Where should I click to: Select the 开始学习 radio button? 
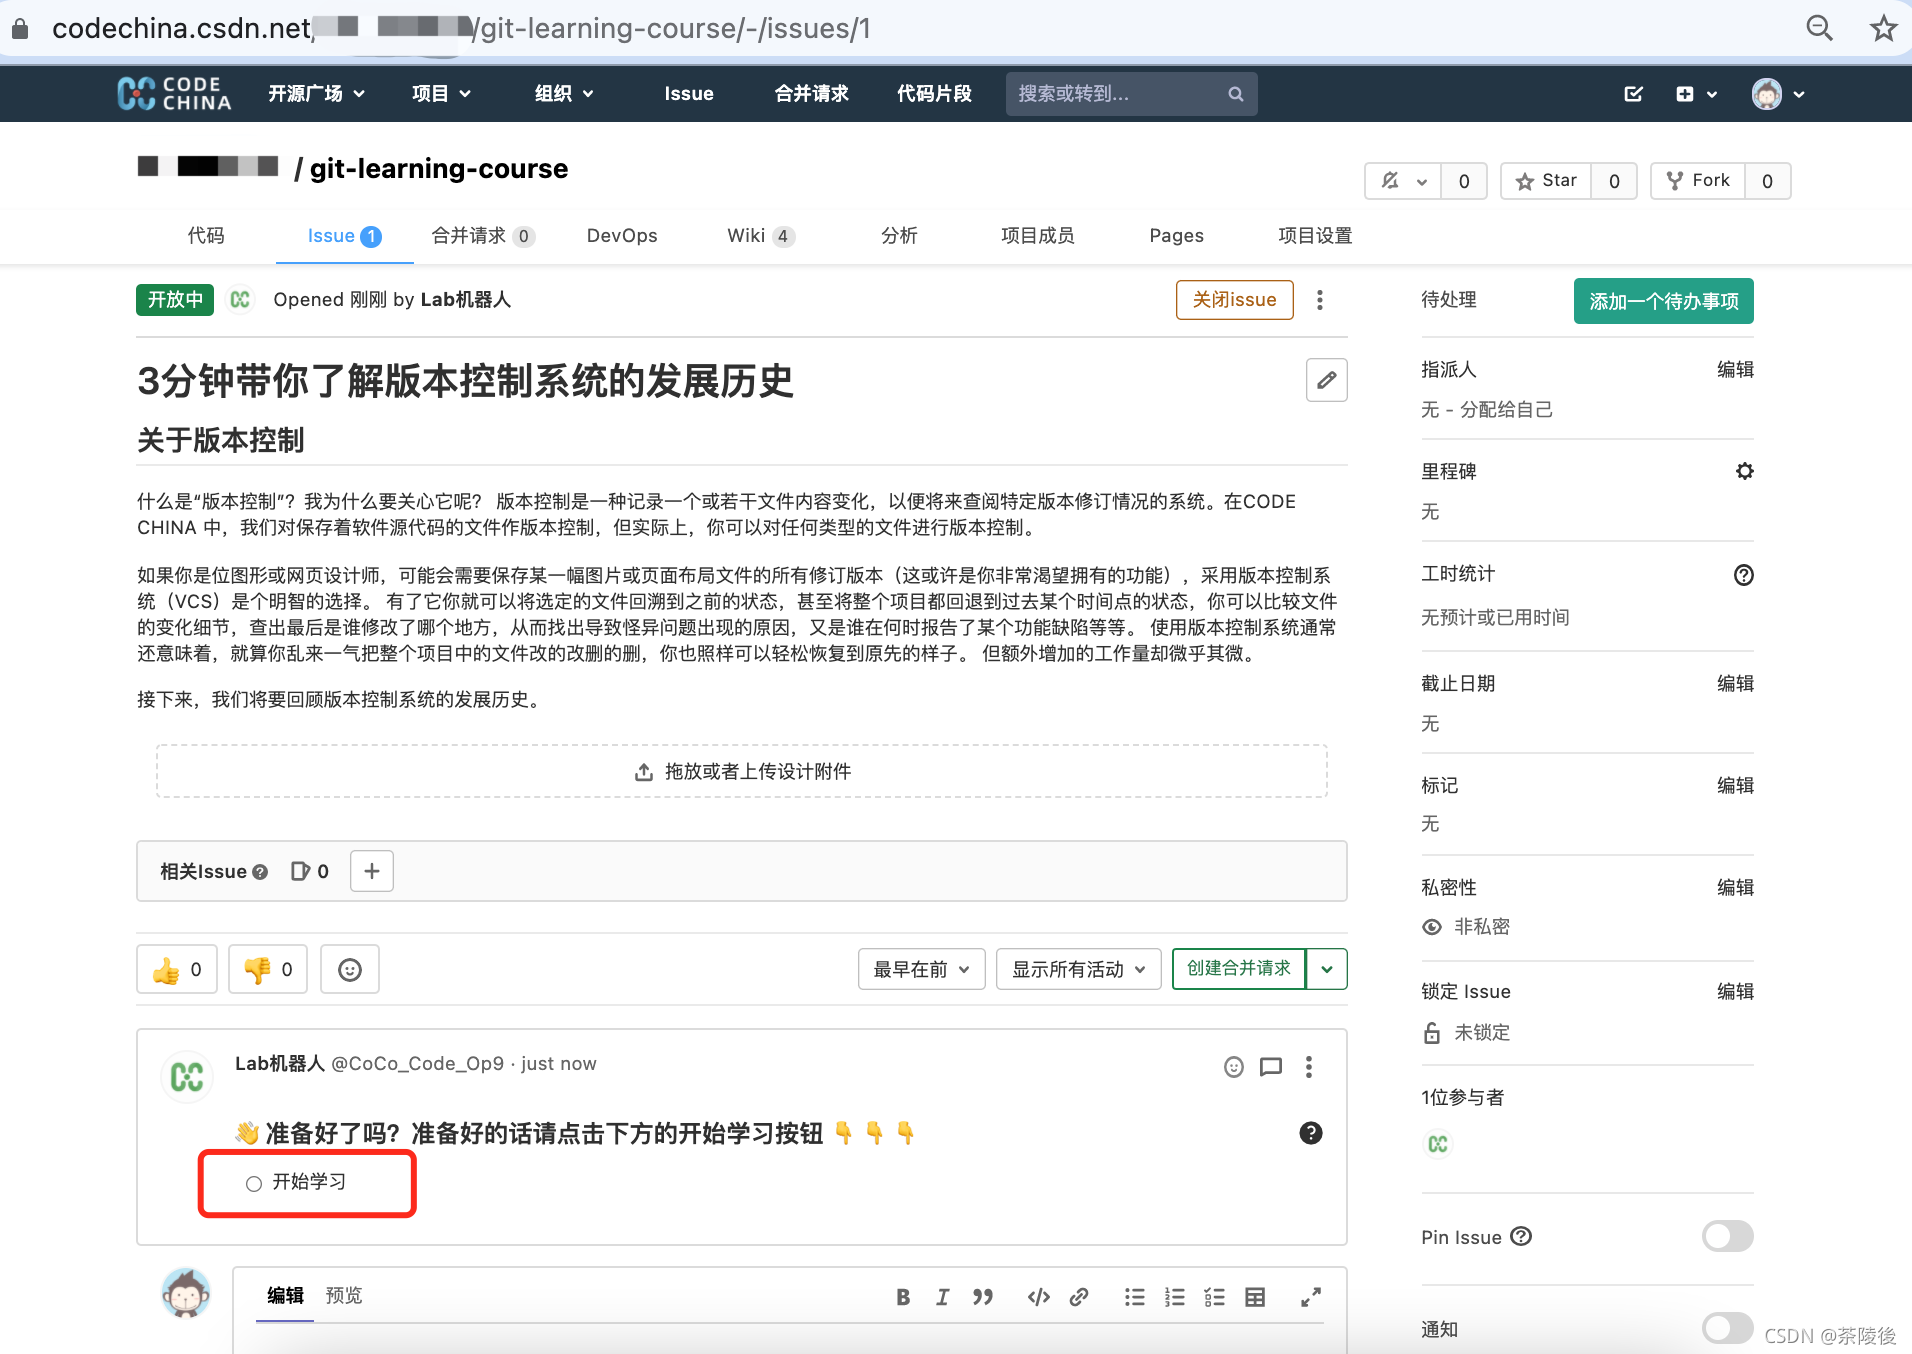253,1182
